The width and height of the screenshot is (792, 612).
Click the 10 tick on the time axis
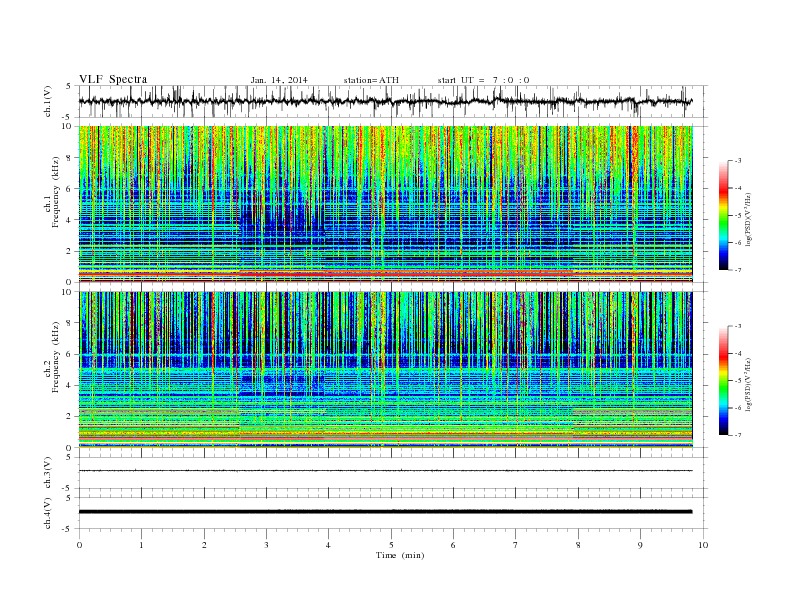coord(703,545)
